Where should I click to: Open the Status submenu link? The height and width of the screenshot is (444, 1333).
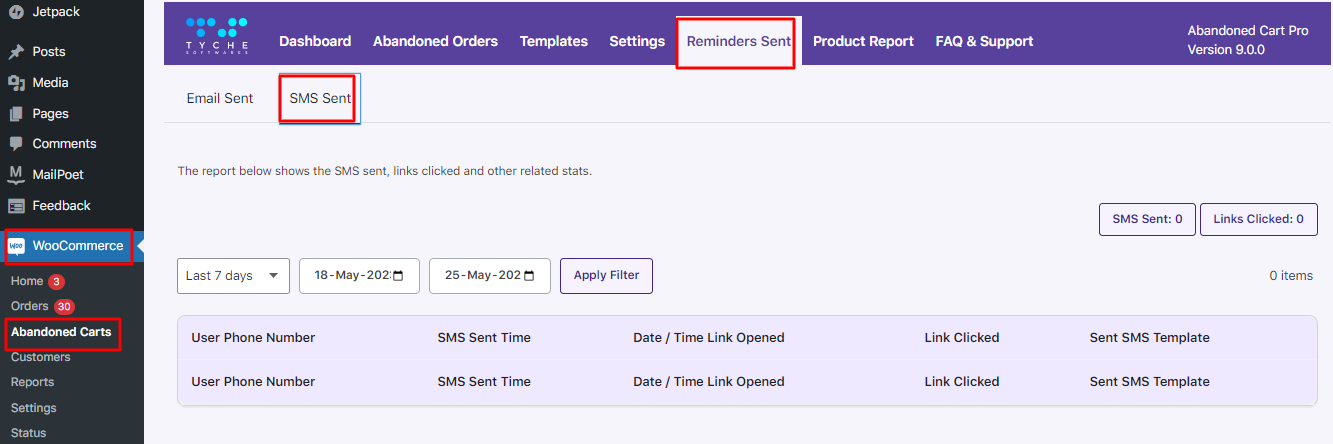pyautogui.click(x=29, y=433)
